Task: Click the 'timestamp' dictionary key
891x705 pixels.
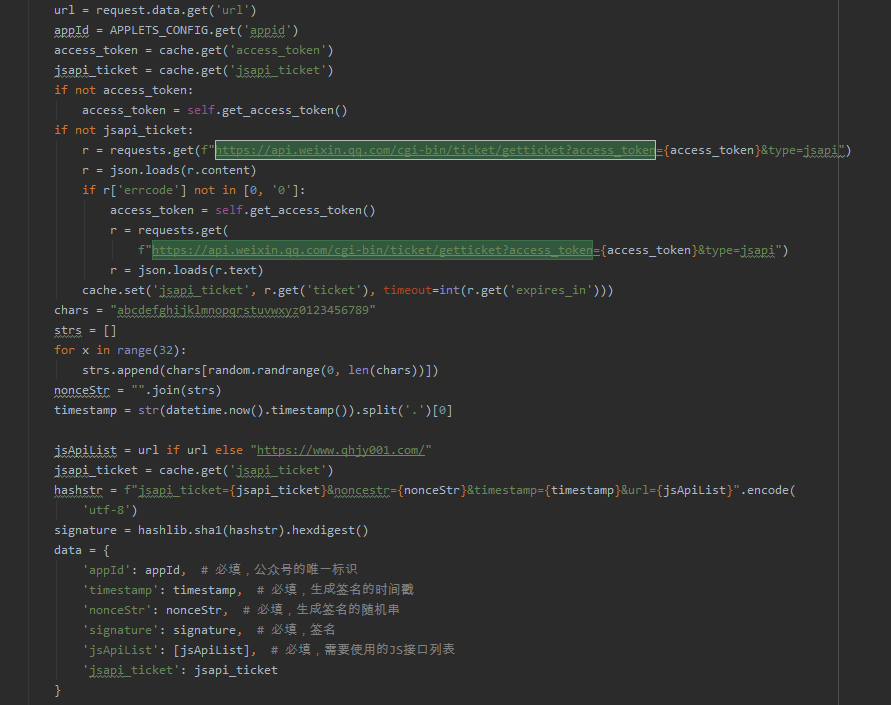Action: tap(120, 590)
